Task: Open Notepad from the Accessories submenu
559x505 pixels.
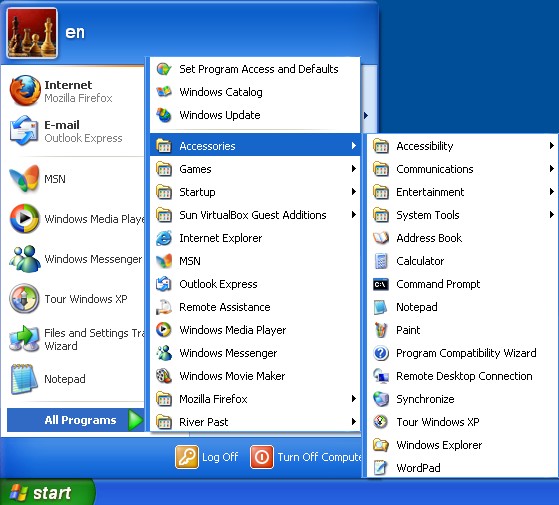Action: 462,307
